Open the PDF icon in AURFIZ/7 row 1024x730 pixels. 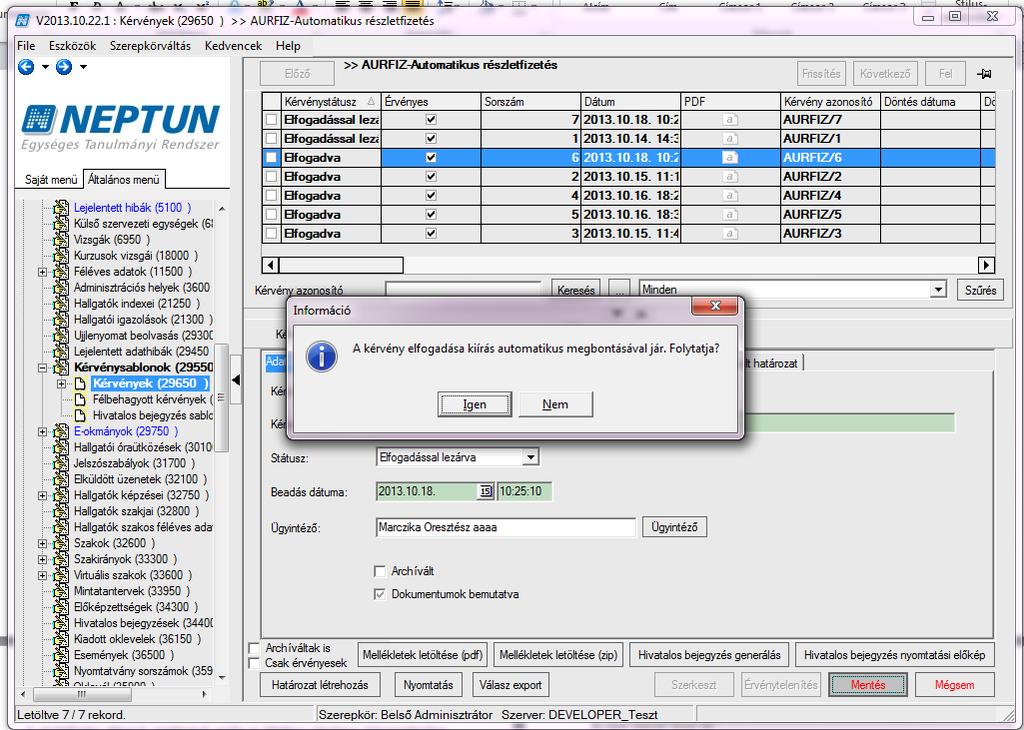[x=730, y=119]
